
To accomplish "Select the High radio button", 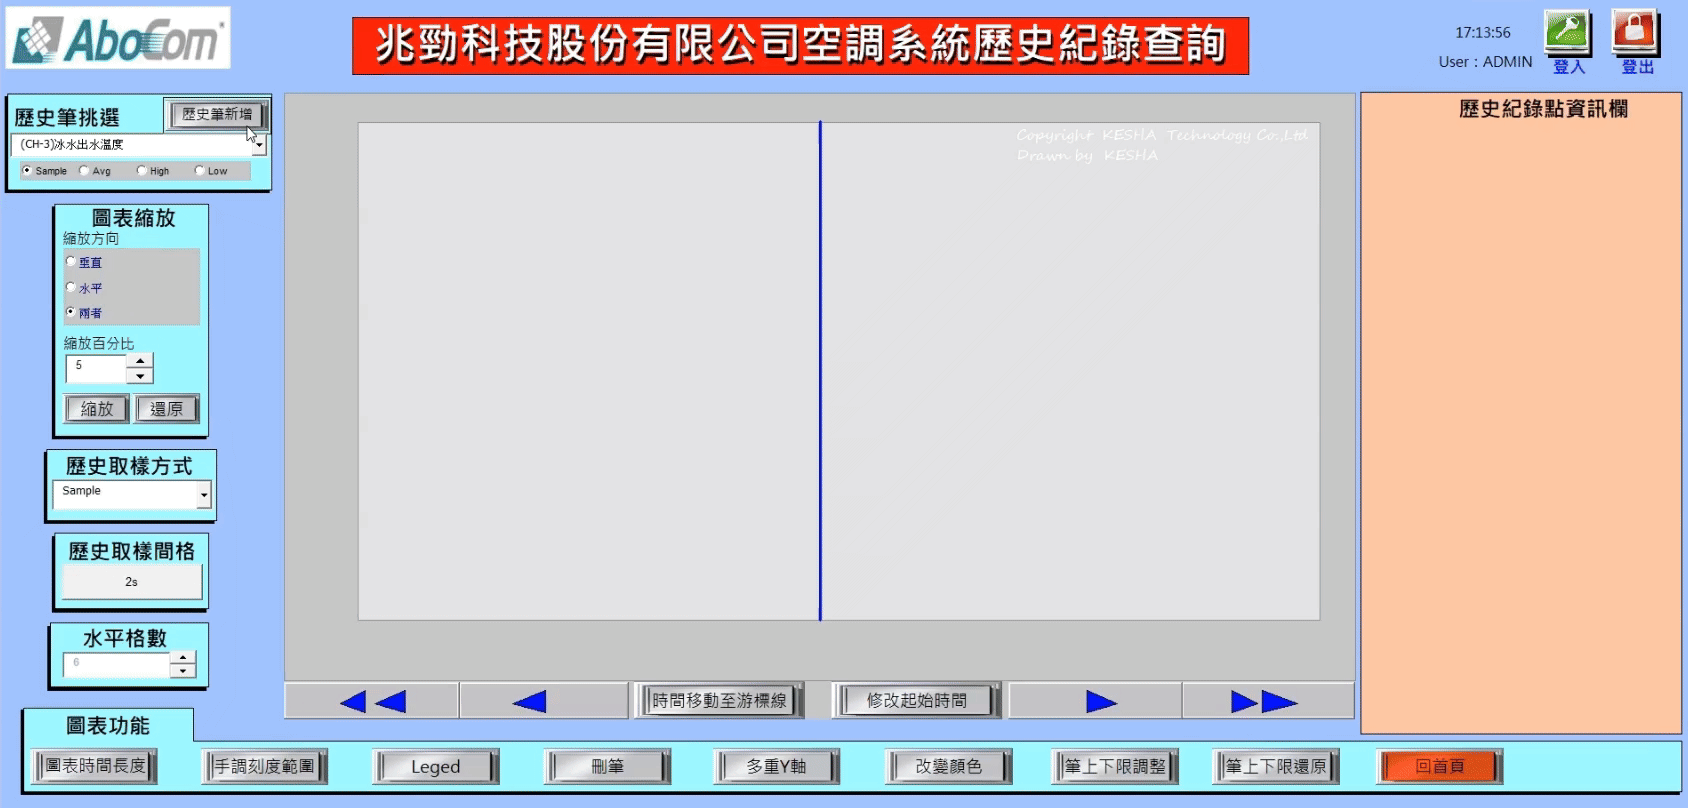I will click(141, 171).
